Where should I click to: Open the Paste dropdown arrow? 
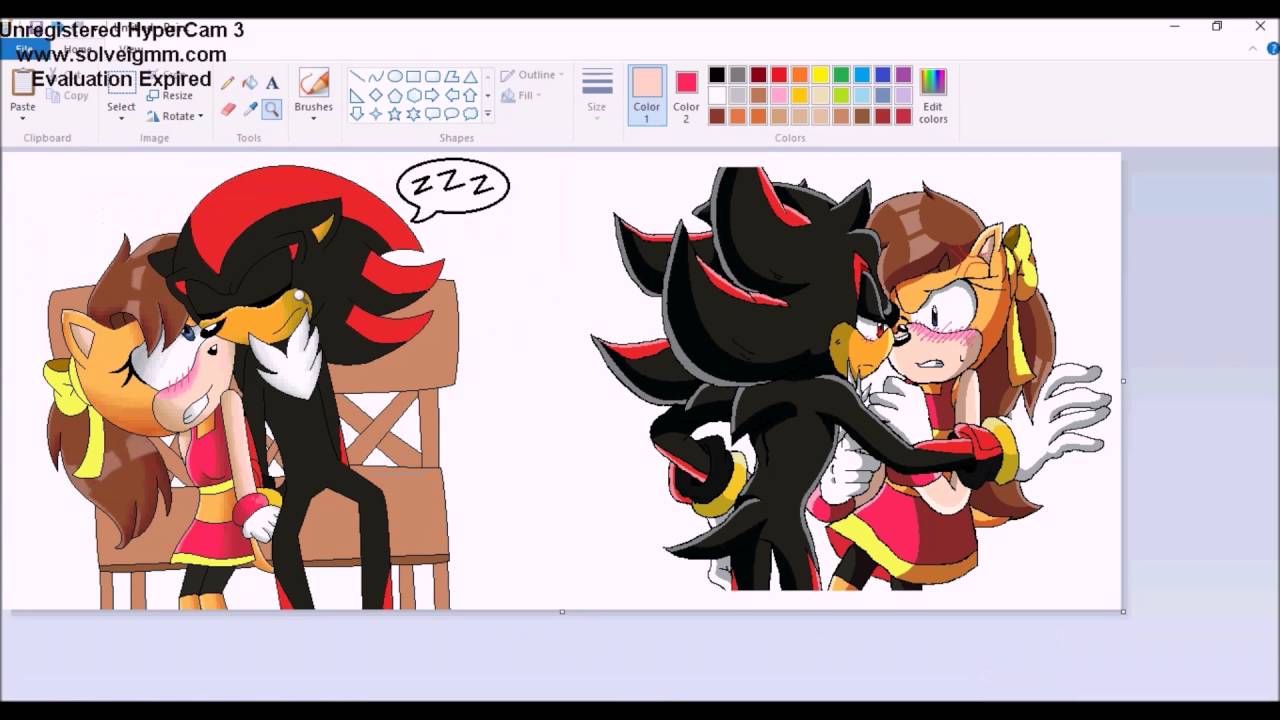tap(22, 118)
